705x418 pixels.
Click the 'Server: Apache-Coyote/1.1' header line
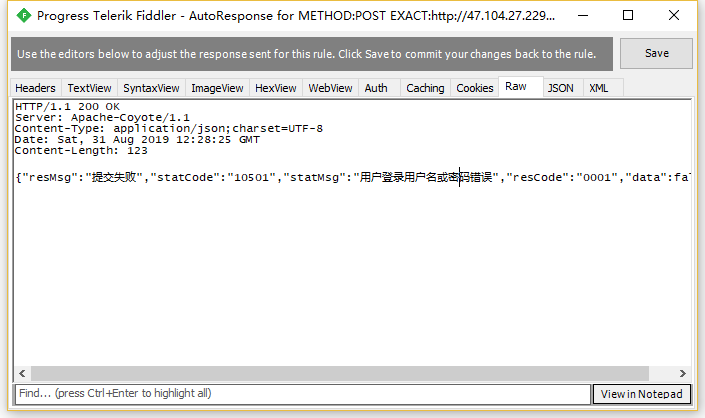point(103,118)
